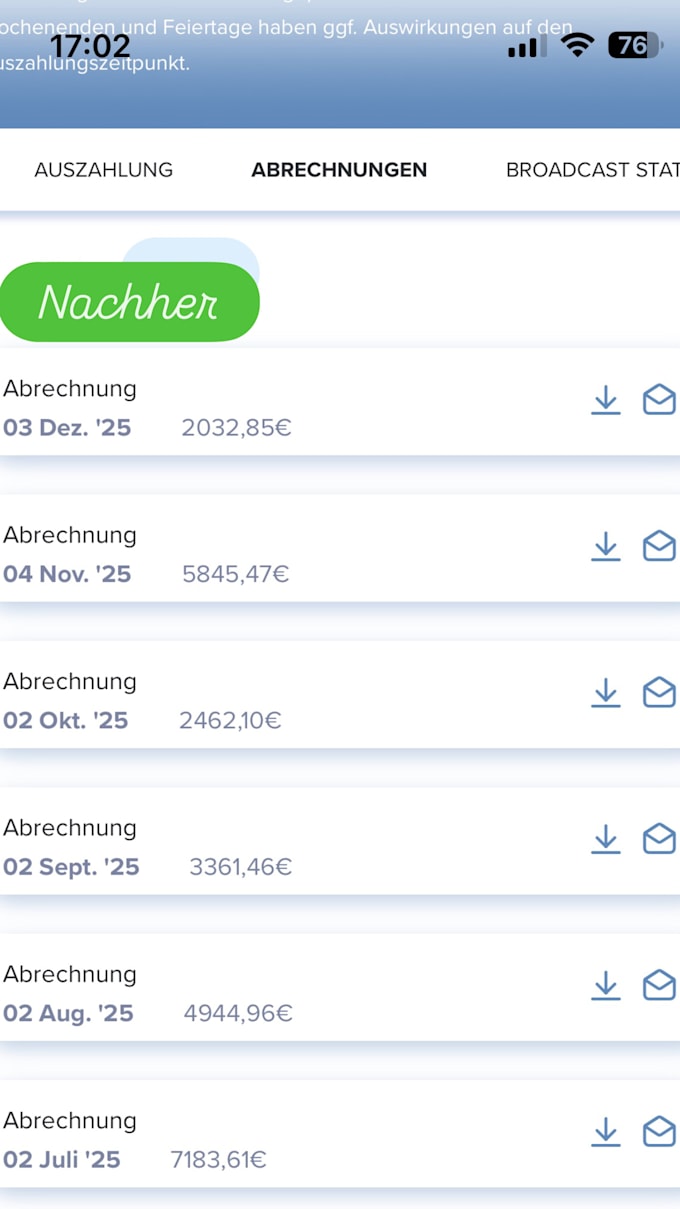Download the 03 Dez. '25 Abrechnung

tap(606, 401)
